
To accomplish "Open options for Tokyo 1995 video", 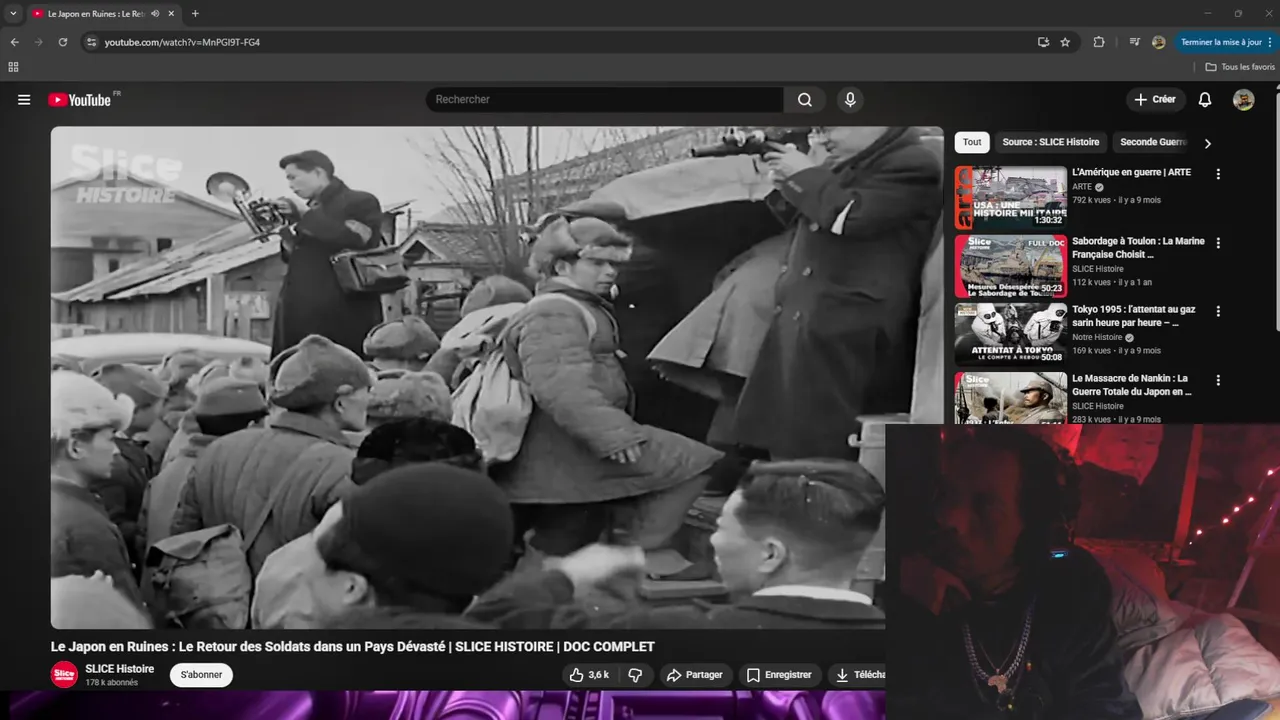I will pyautogui.click(x=1218, y=312).
